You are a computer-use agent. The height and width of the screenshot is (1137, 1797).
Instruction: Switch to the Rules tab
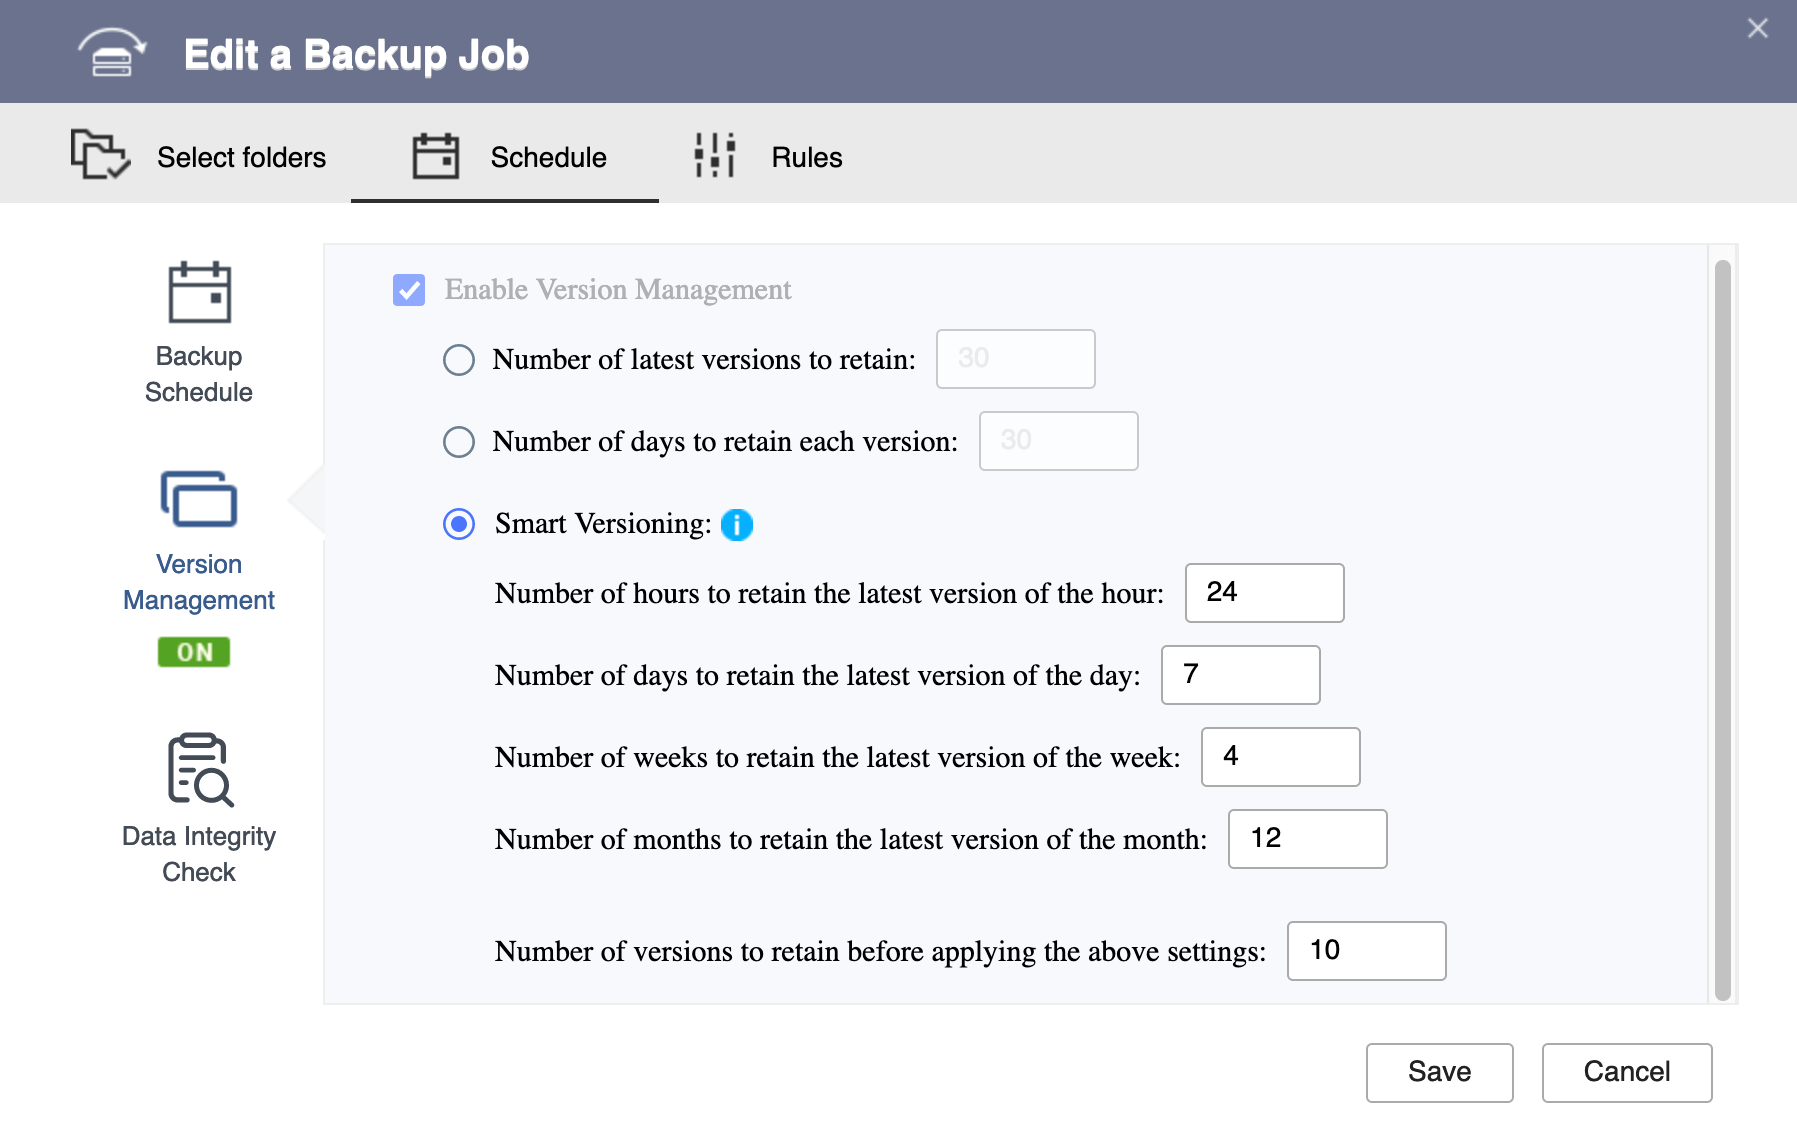[806, 157]
